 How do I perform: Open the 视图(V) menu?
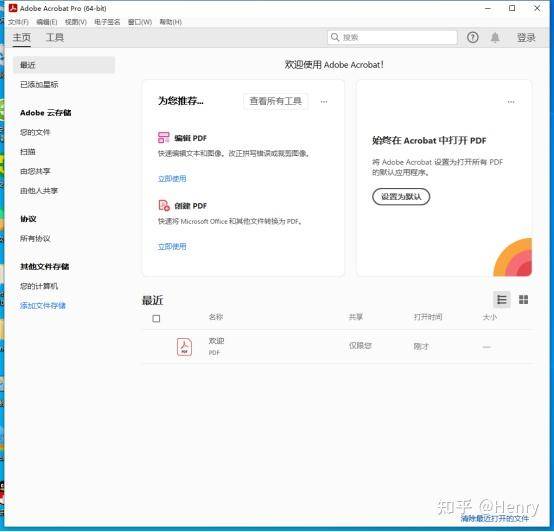point(76,22)
